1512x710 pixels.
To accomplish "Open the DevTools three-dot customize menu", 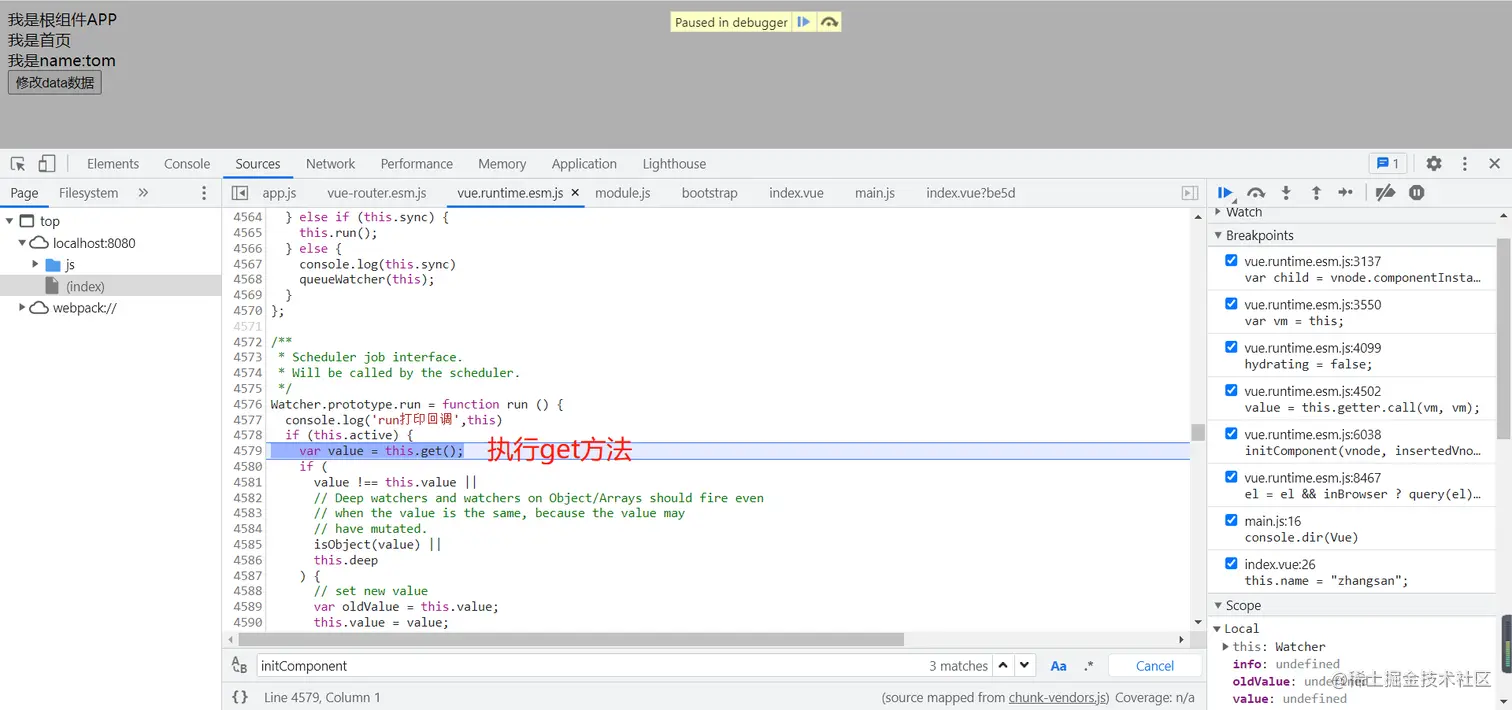I will point(1465,164).
